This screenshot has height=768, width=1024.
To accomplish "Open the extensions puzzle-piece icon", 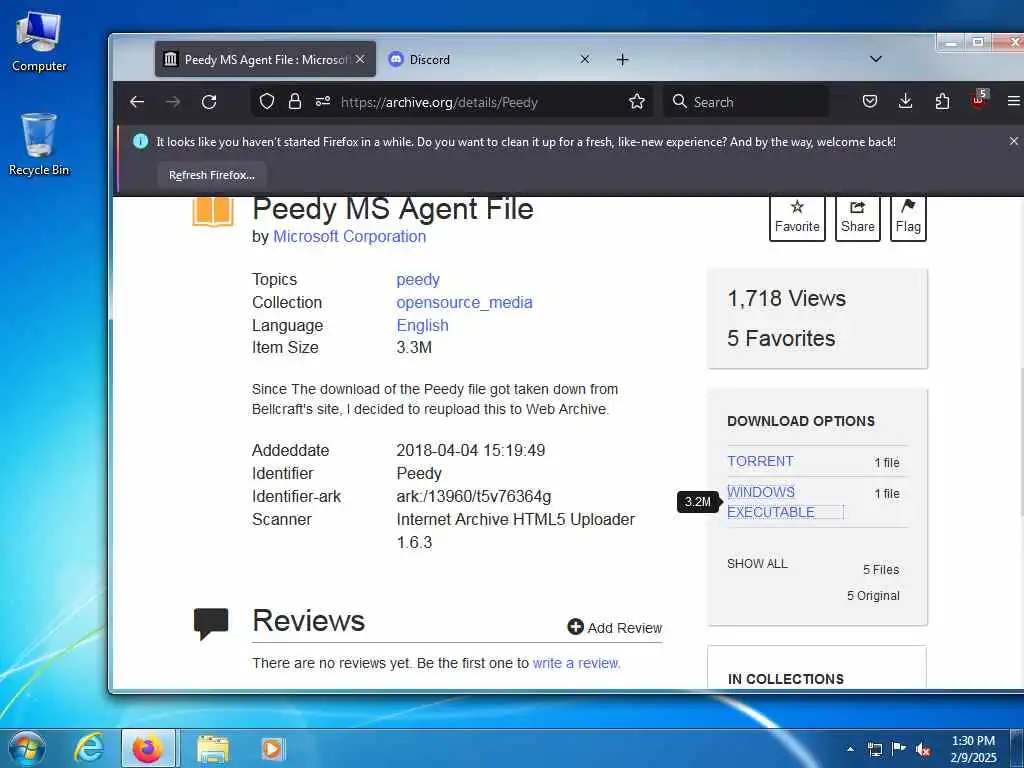I will click(x=942, y=102).
